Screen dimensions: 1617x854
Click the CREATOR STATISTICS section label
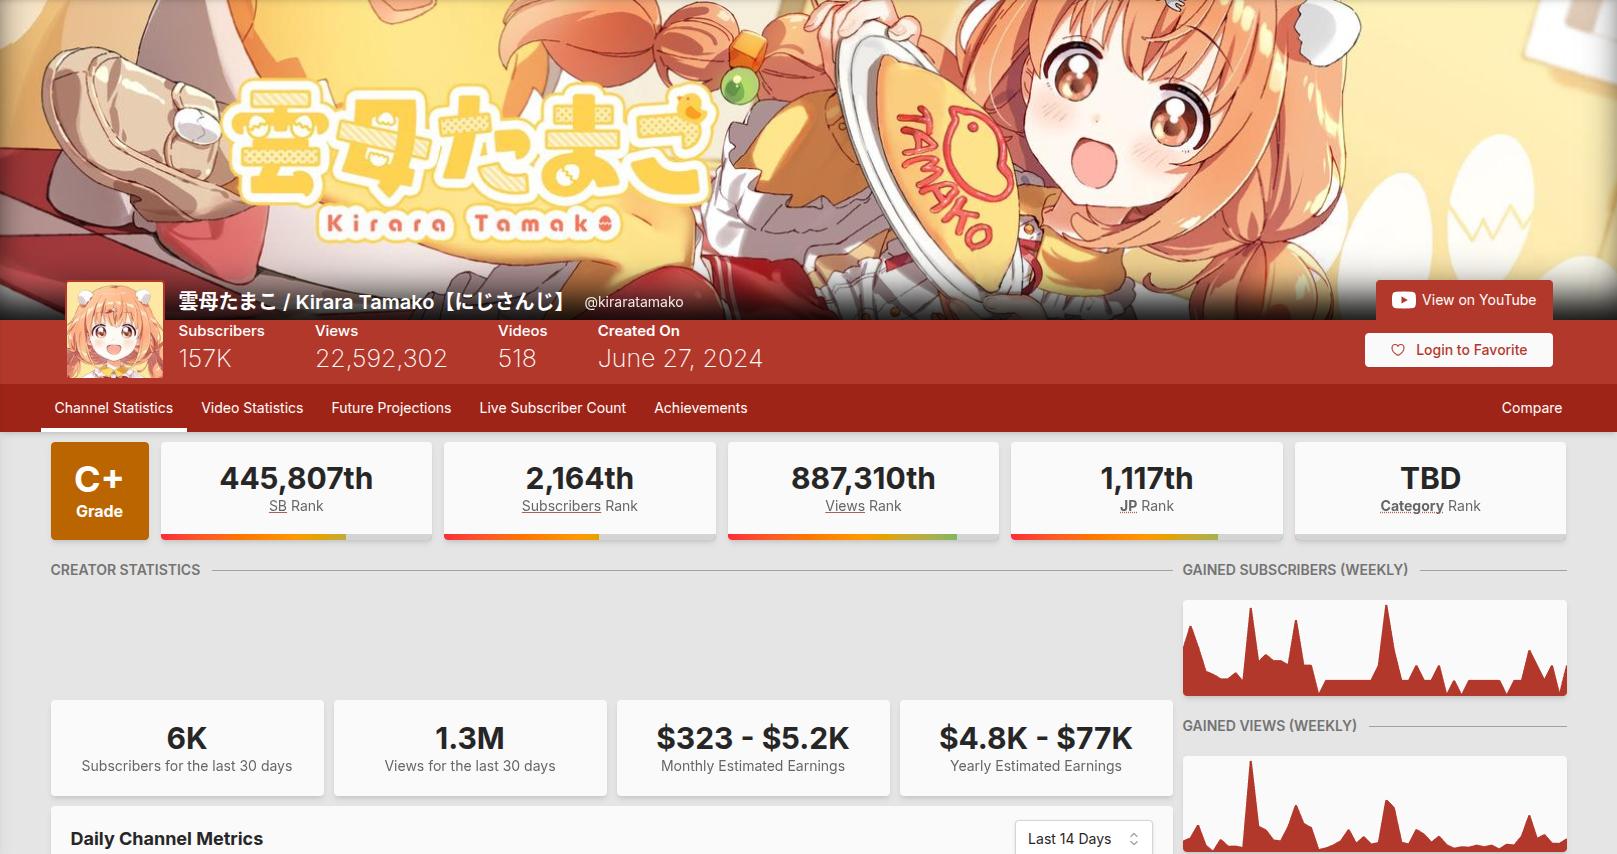coord(125,570)
